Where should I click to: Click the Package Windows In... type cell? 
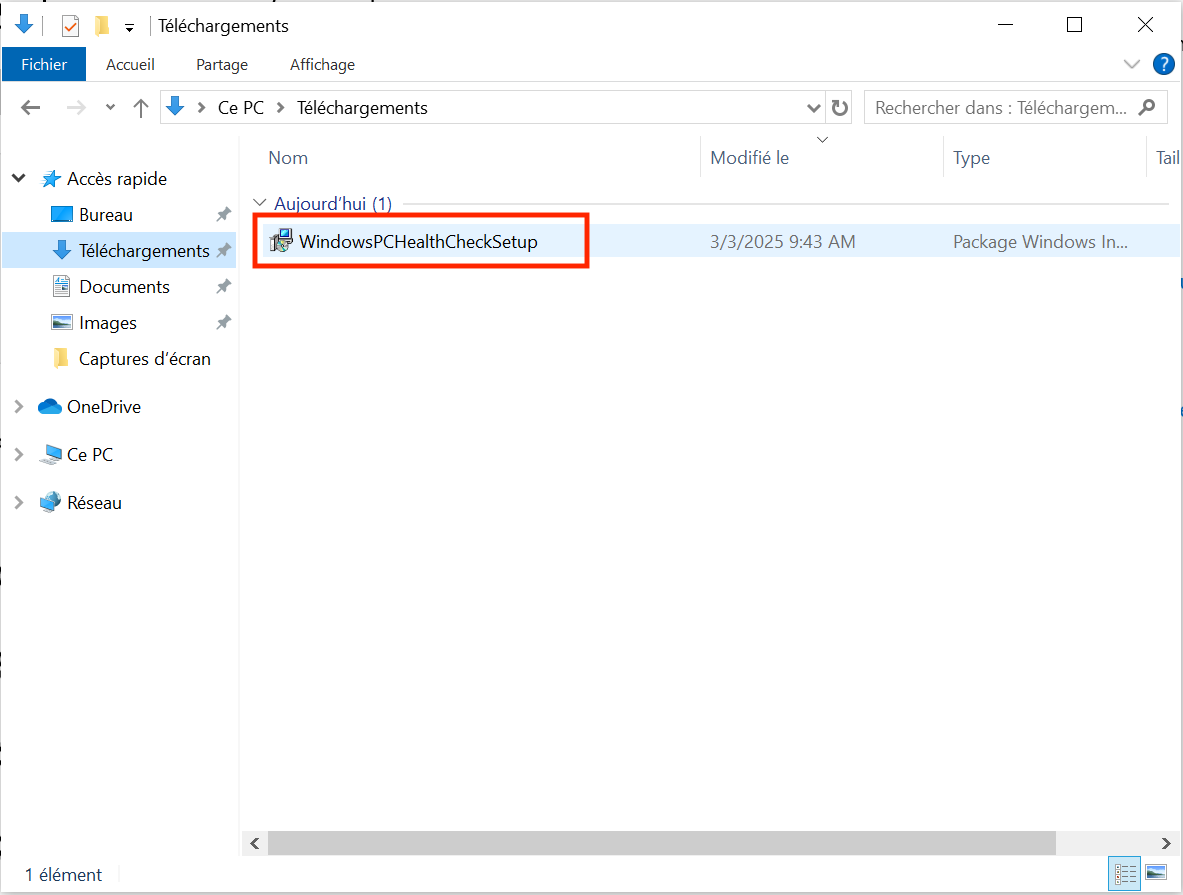tap(1040, 241)
